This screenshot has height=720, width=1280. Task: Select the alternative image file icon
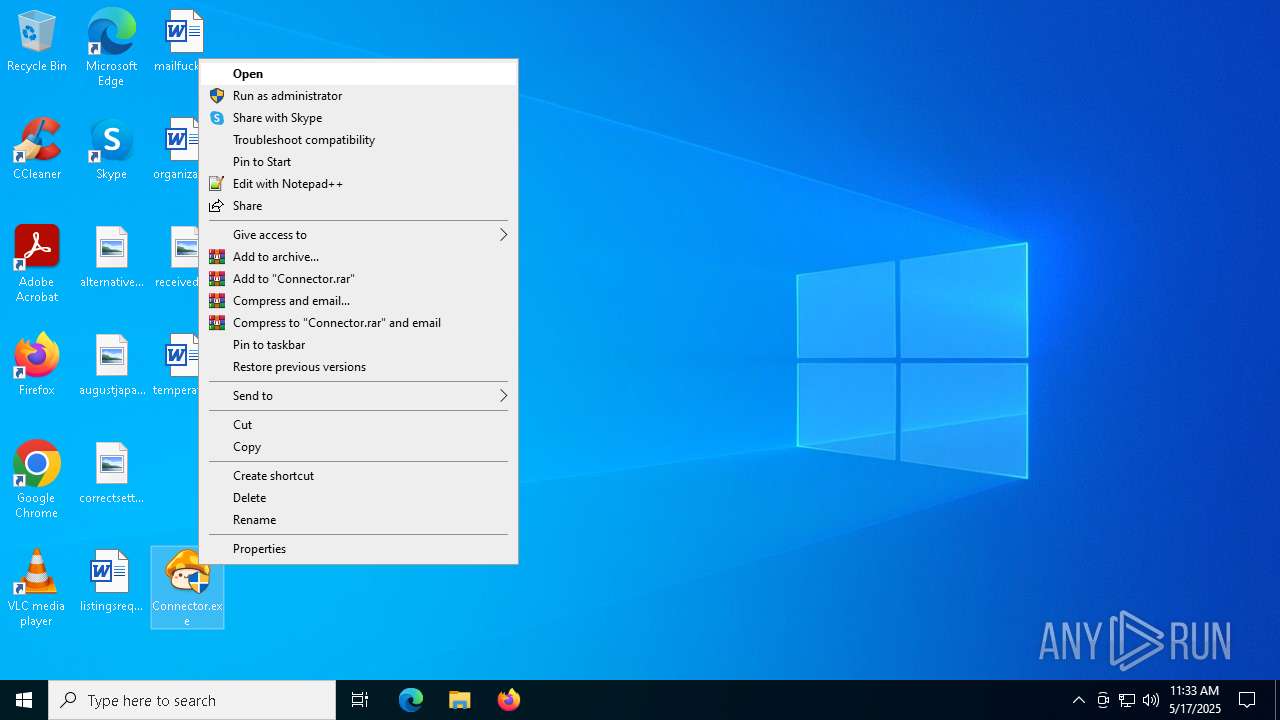click(111, 257)
